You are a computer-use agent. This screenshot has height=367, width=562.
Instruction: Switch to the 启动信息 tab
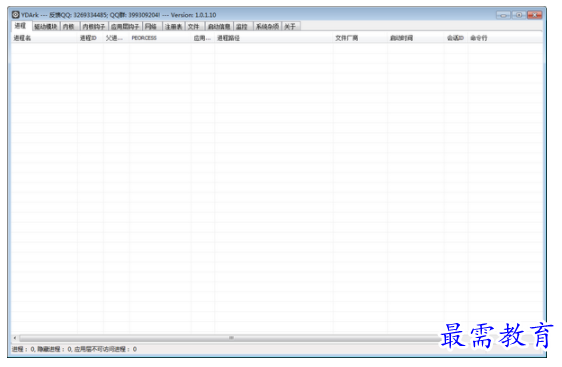tap(219, 27)
